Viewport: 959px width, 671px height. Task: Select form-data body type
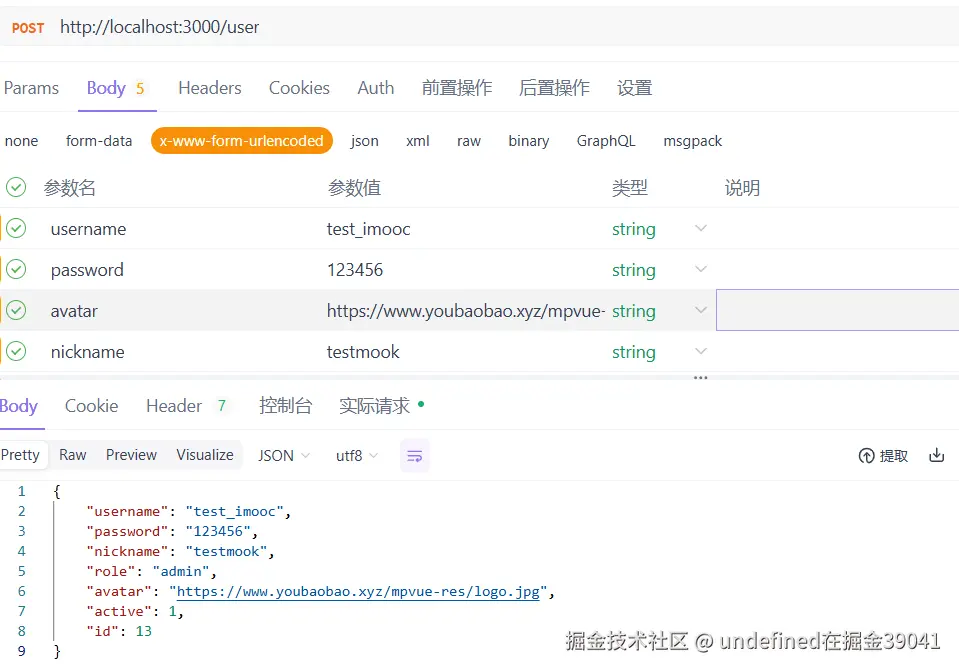tap(99, 141)
